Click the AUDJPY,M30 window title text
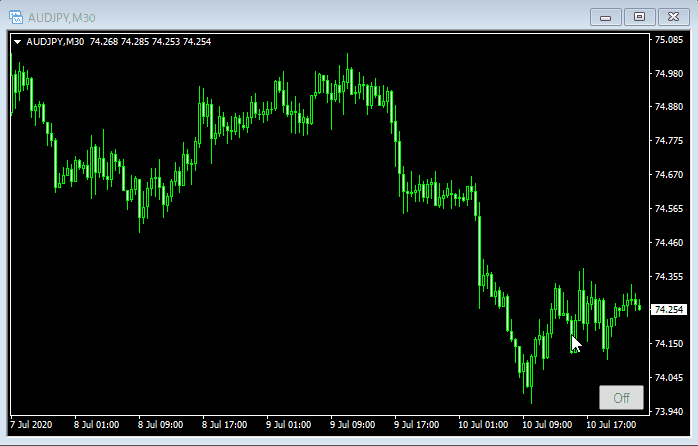This screenshot has width=698, height=446. click(x=61, y=18)
